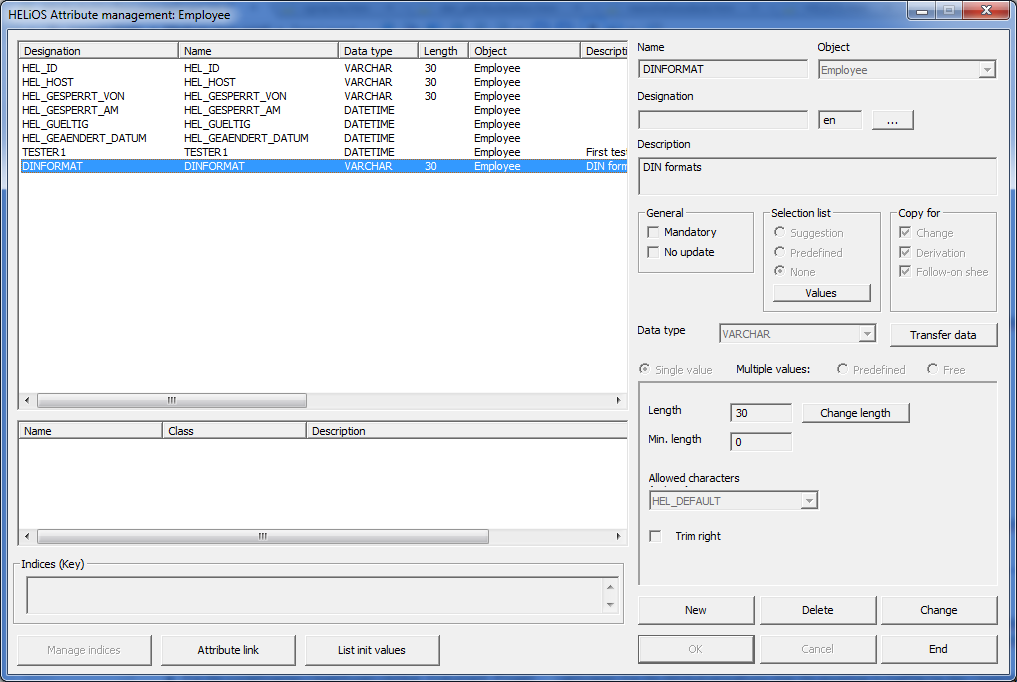Click the Description text field
The height and width of the screenshot is (682, 1017).
816,176
